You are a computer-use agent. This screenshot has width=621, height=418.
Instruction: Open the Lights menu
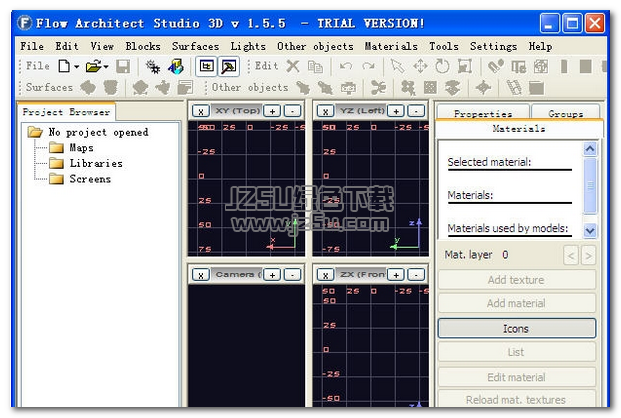248,46
